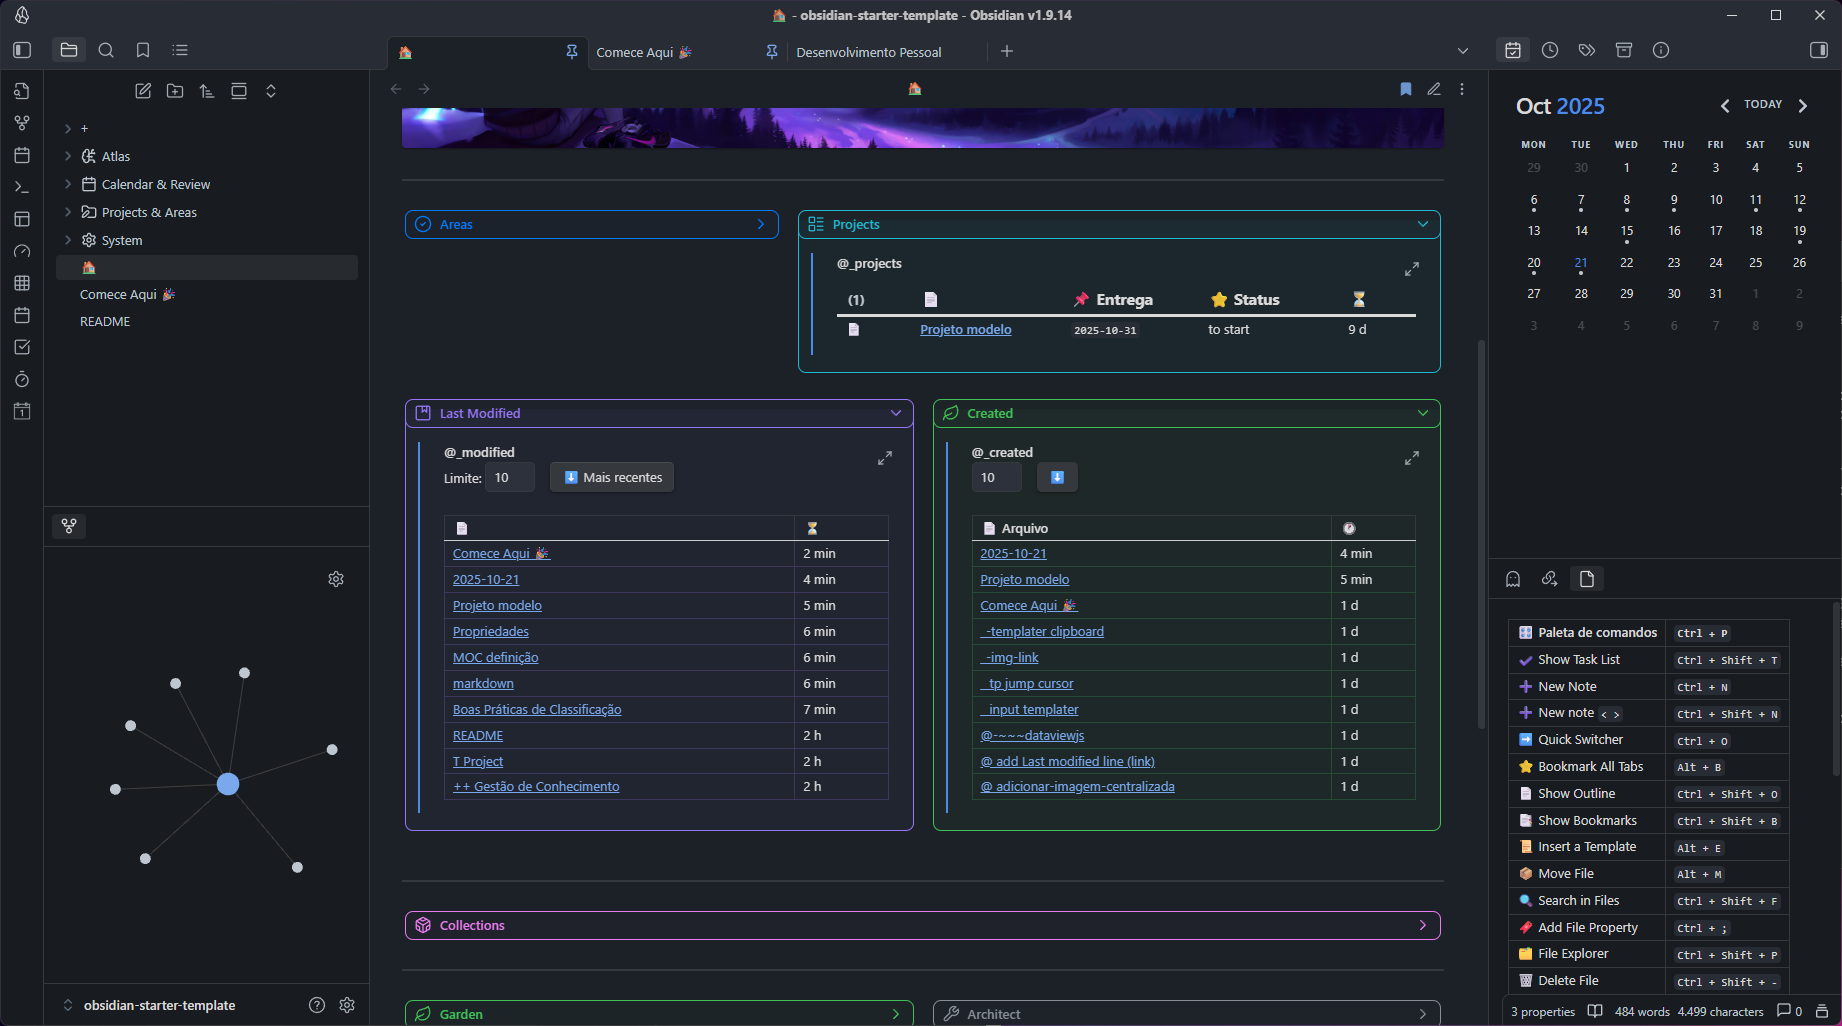The image size is (1842, 1026).
Task: Click the bookmark icon in note header
Action: coord(1405,89)
